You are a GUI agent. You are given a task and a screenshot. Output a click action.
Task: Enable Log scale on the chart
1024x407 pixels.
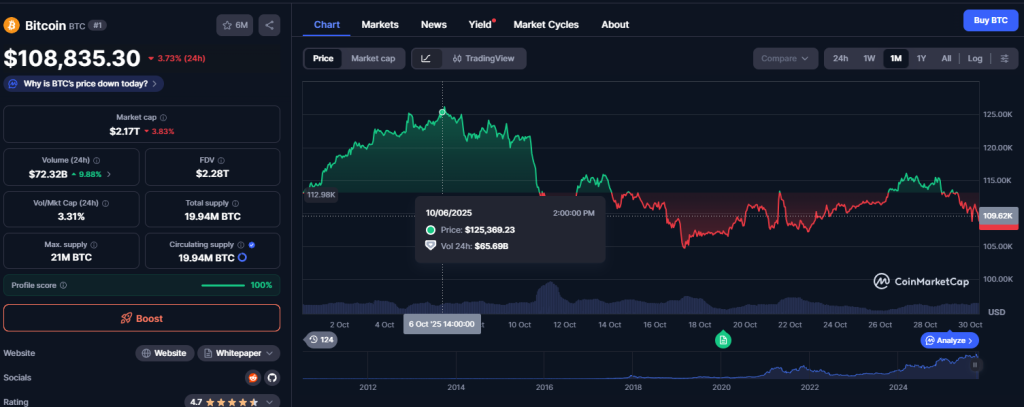tap(974, 58)
